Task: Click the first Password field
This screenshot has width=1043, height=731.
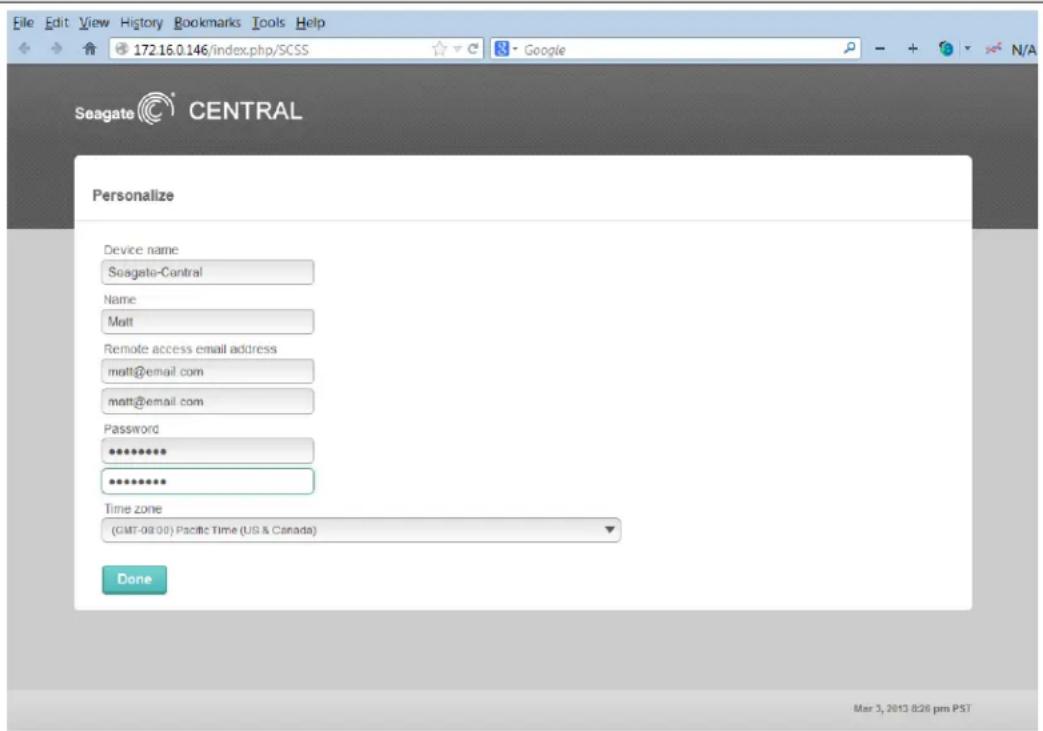Action: 208,451
